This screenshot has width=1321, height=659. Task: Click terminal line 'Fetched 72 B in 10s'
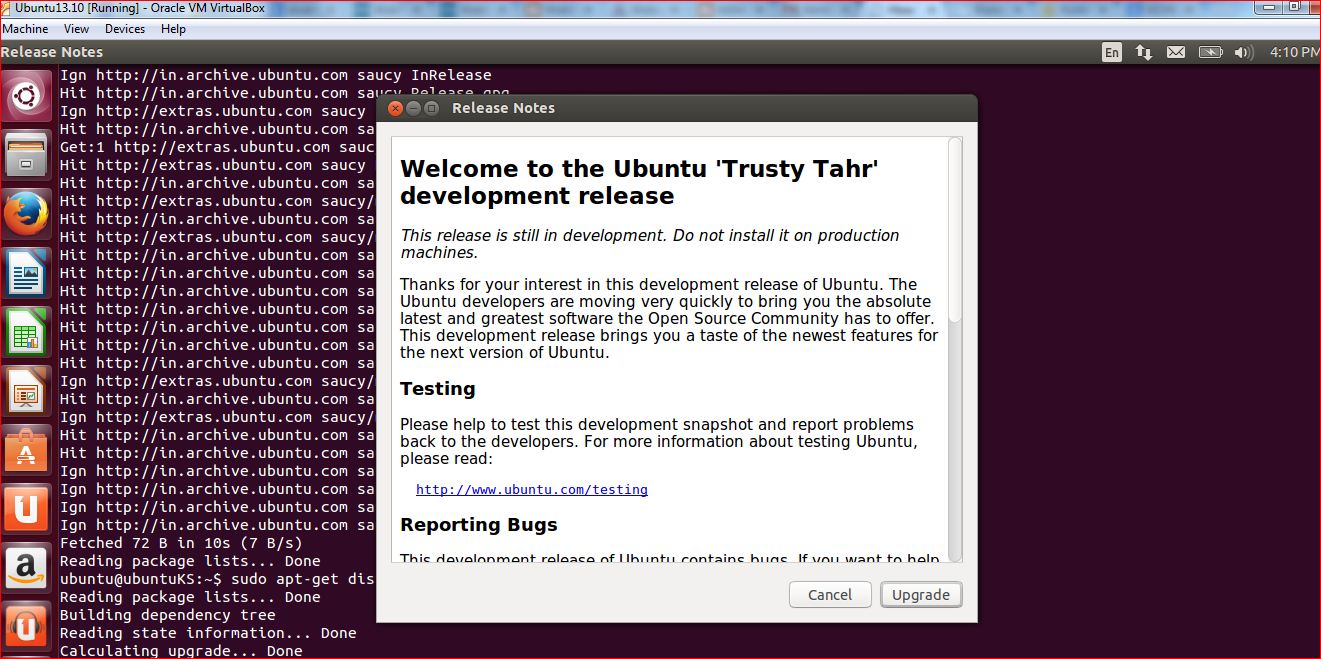pyautogui.click(x=181, y=543)
